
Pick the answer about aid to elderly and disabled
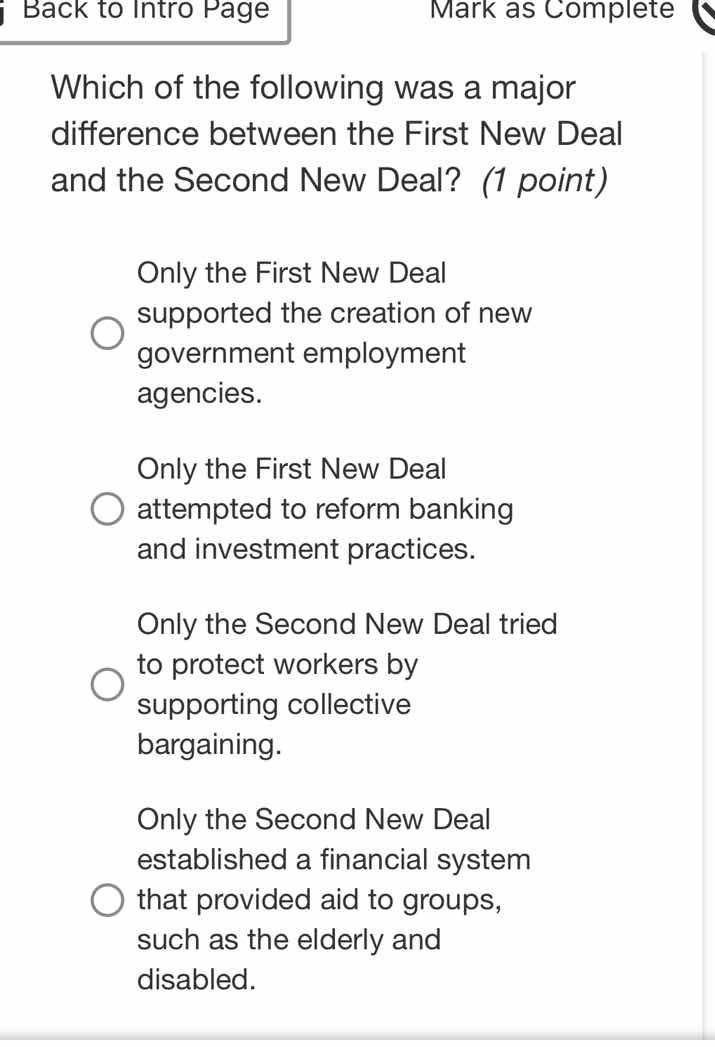coord(106,899)
